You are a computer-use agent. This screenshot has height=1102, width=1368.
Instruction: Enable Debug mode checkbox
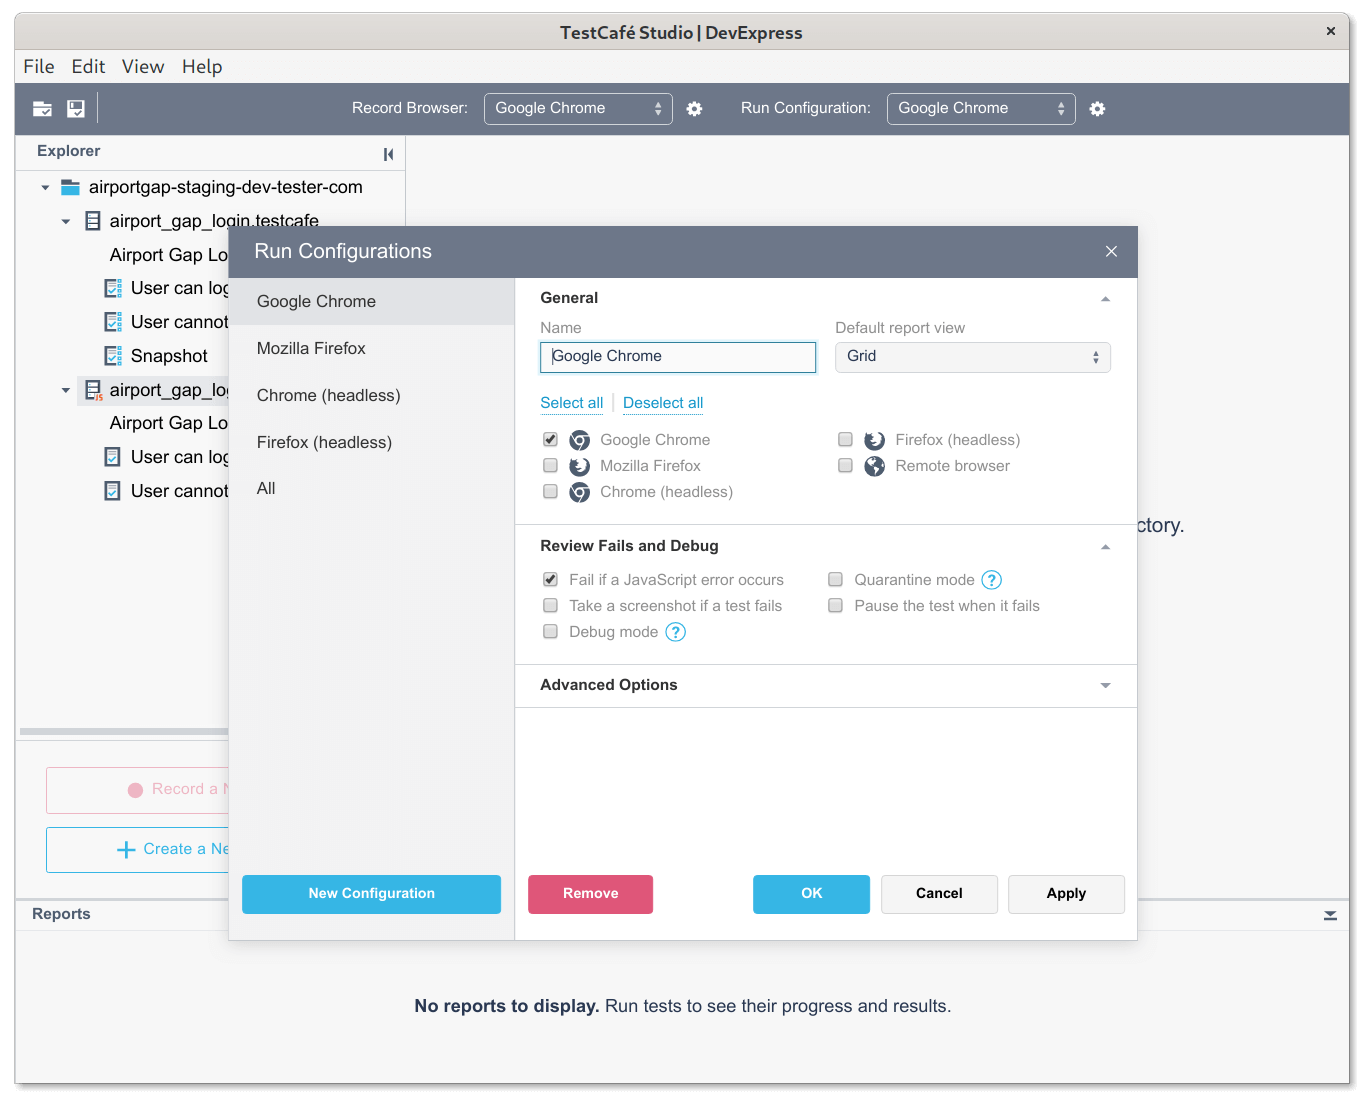tap(550, 632)
